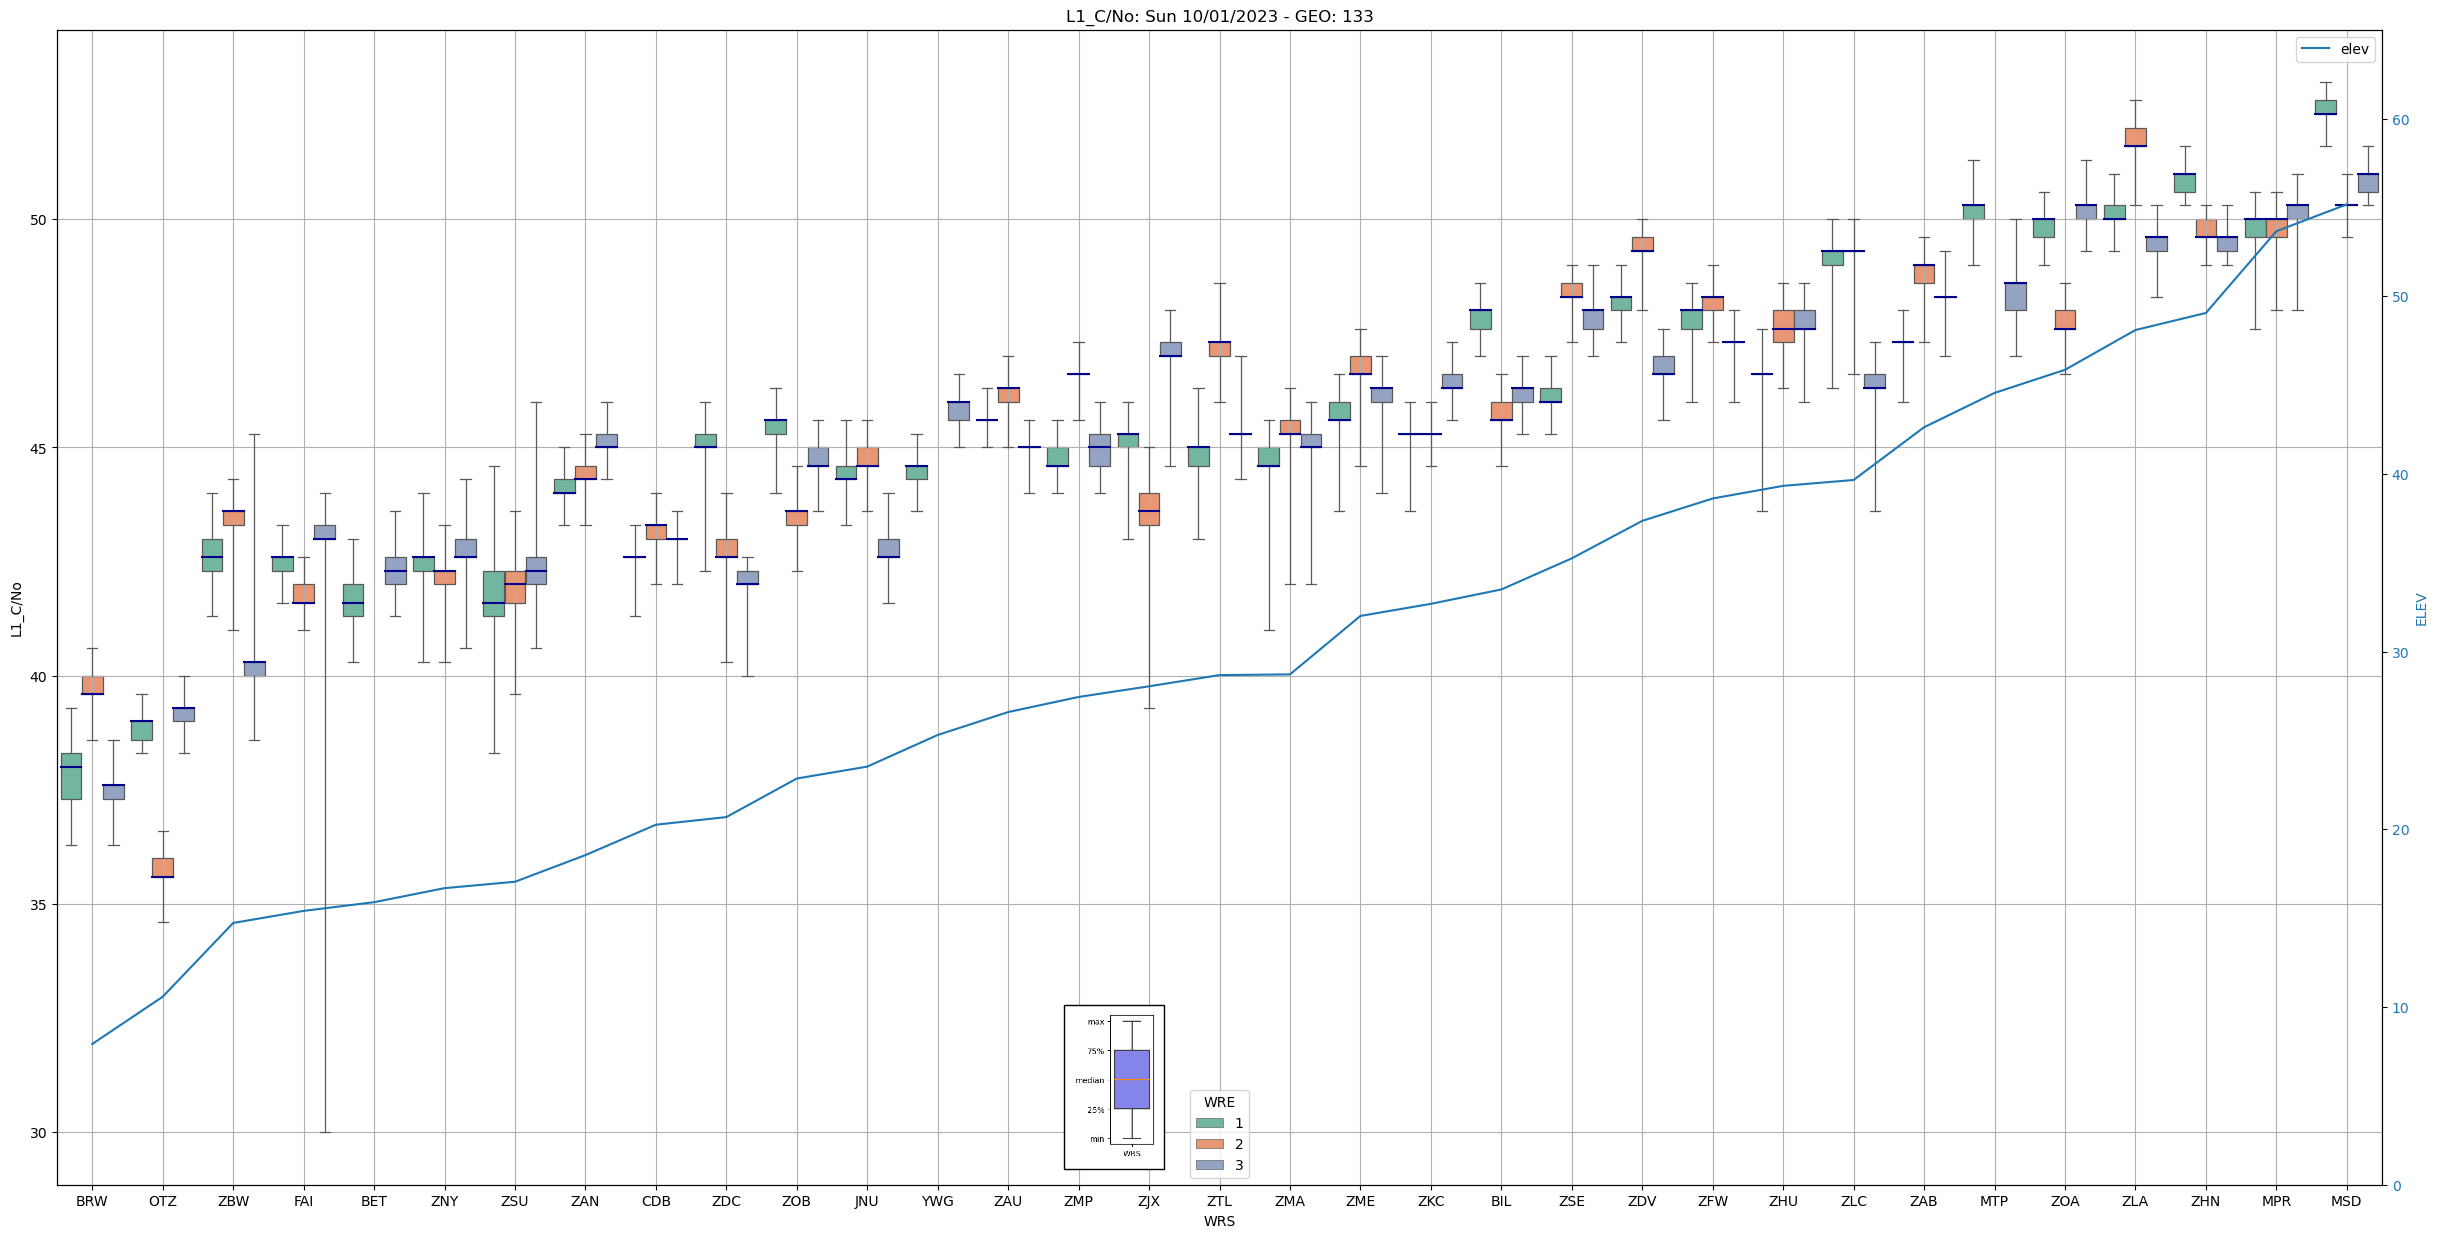This screenshot has height=1238, width=2439.
Task: Click the '60' right y-axis tick label
Action: (x=2400, y=120)
